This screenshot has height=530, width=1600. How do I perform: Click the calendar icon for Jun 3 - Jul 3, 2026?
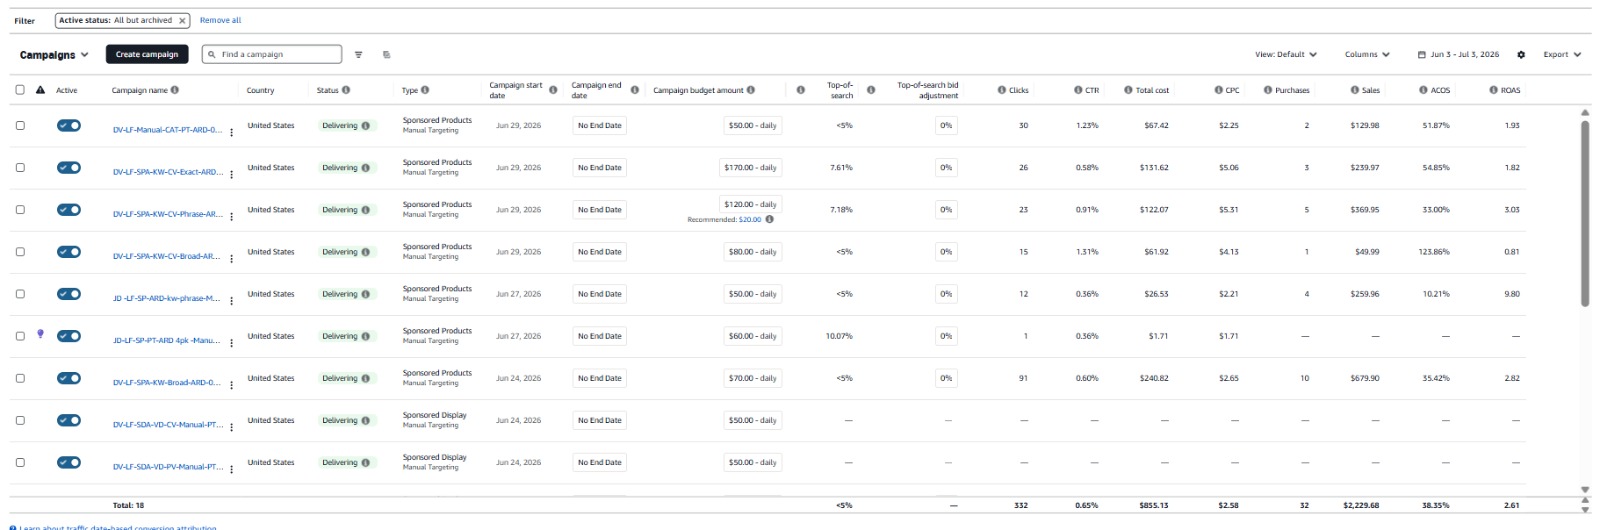coord(1421,55)
